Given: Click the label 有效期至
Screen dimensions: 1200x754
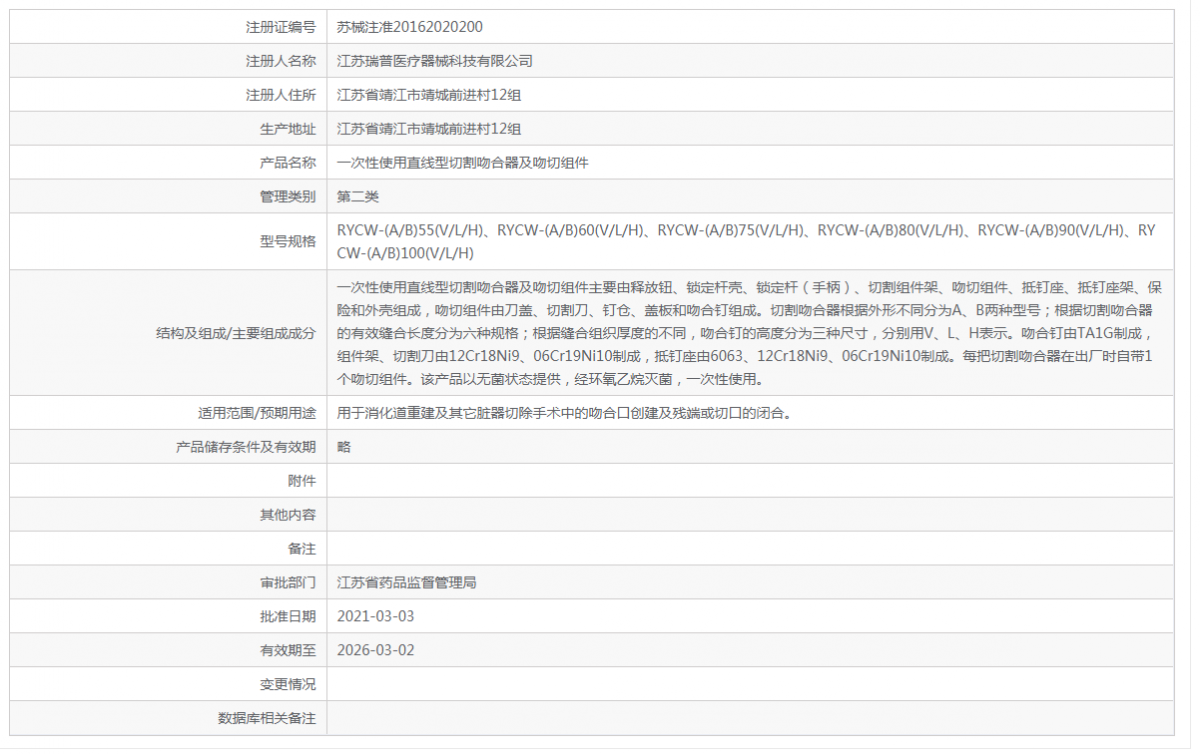Looking at the screenshot, I should 288,650.
